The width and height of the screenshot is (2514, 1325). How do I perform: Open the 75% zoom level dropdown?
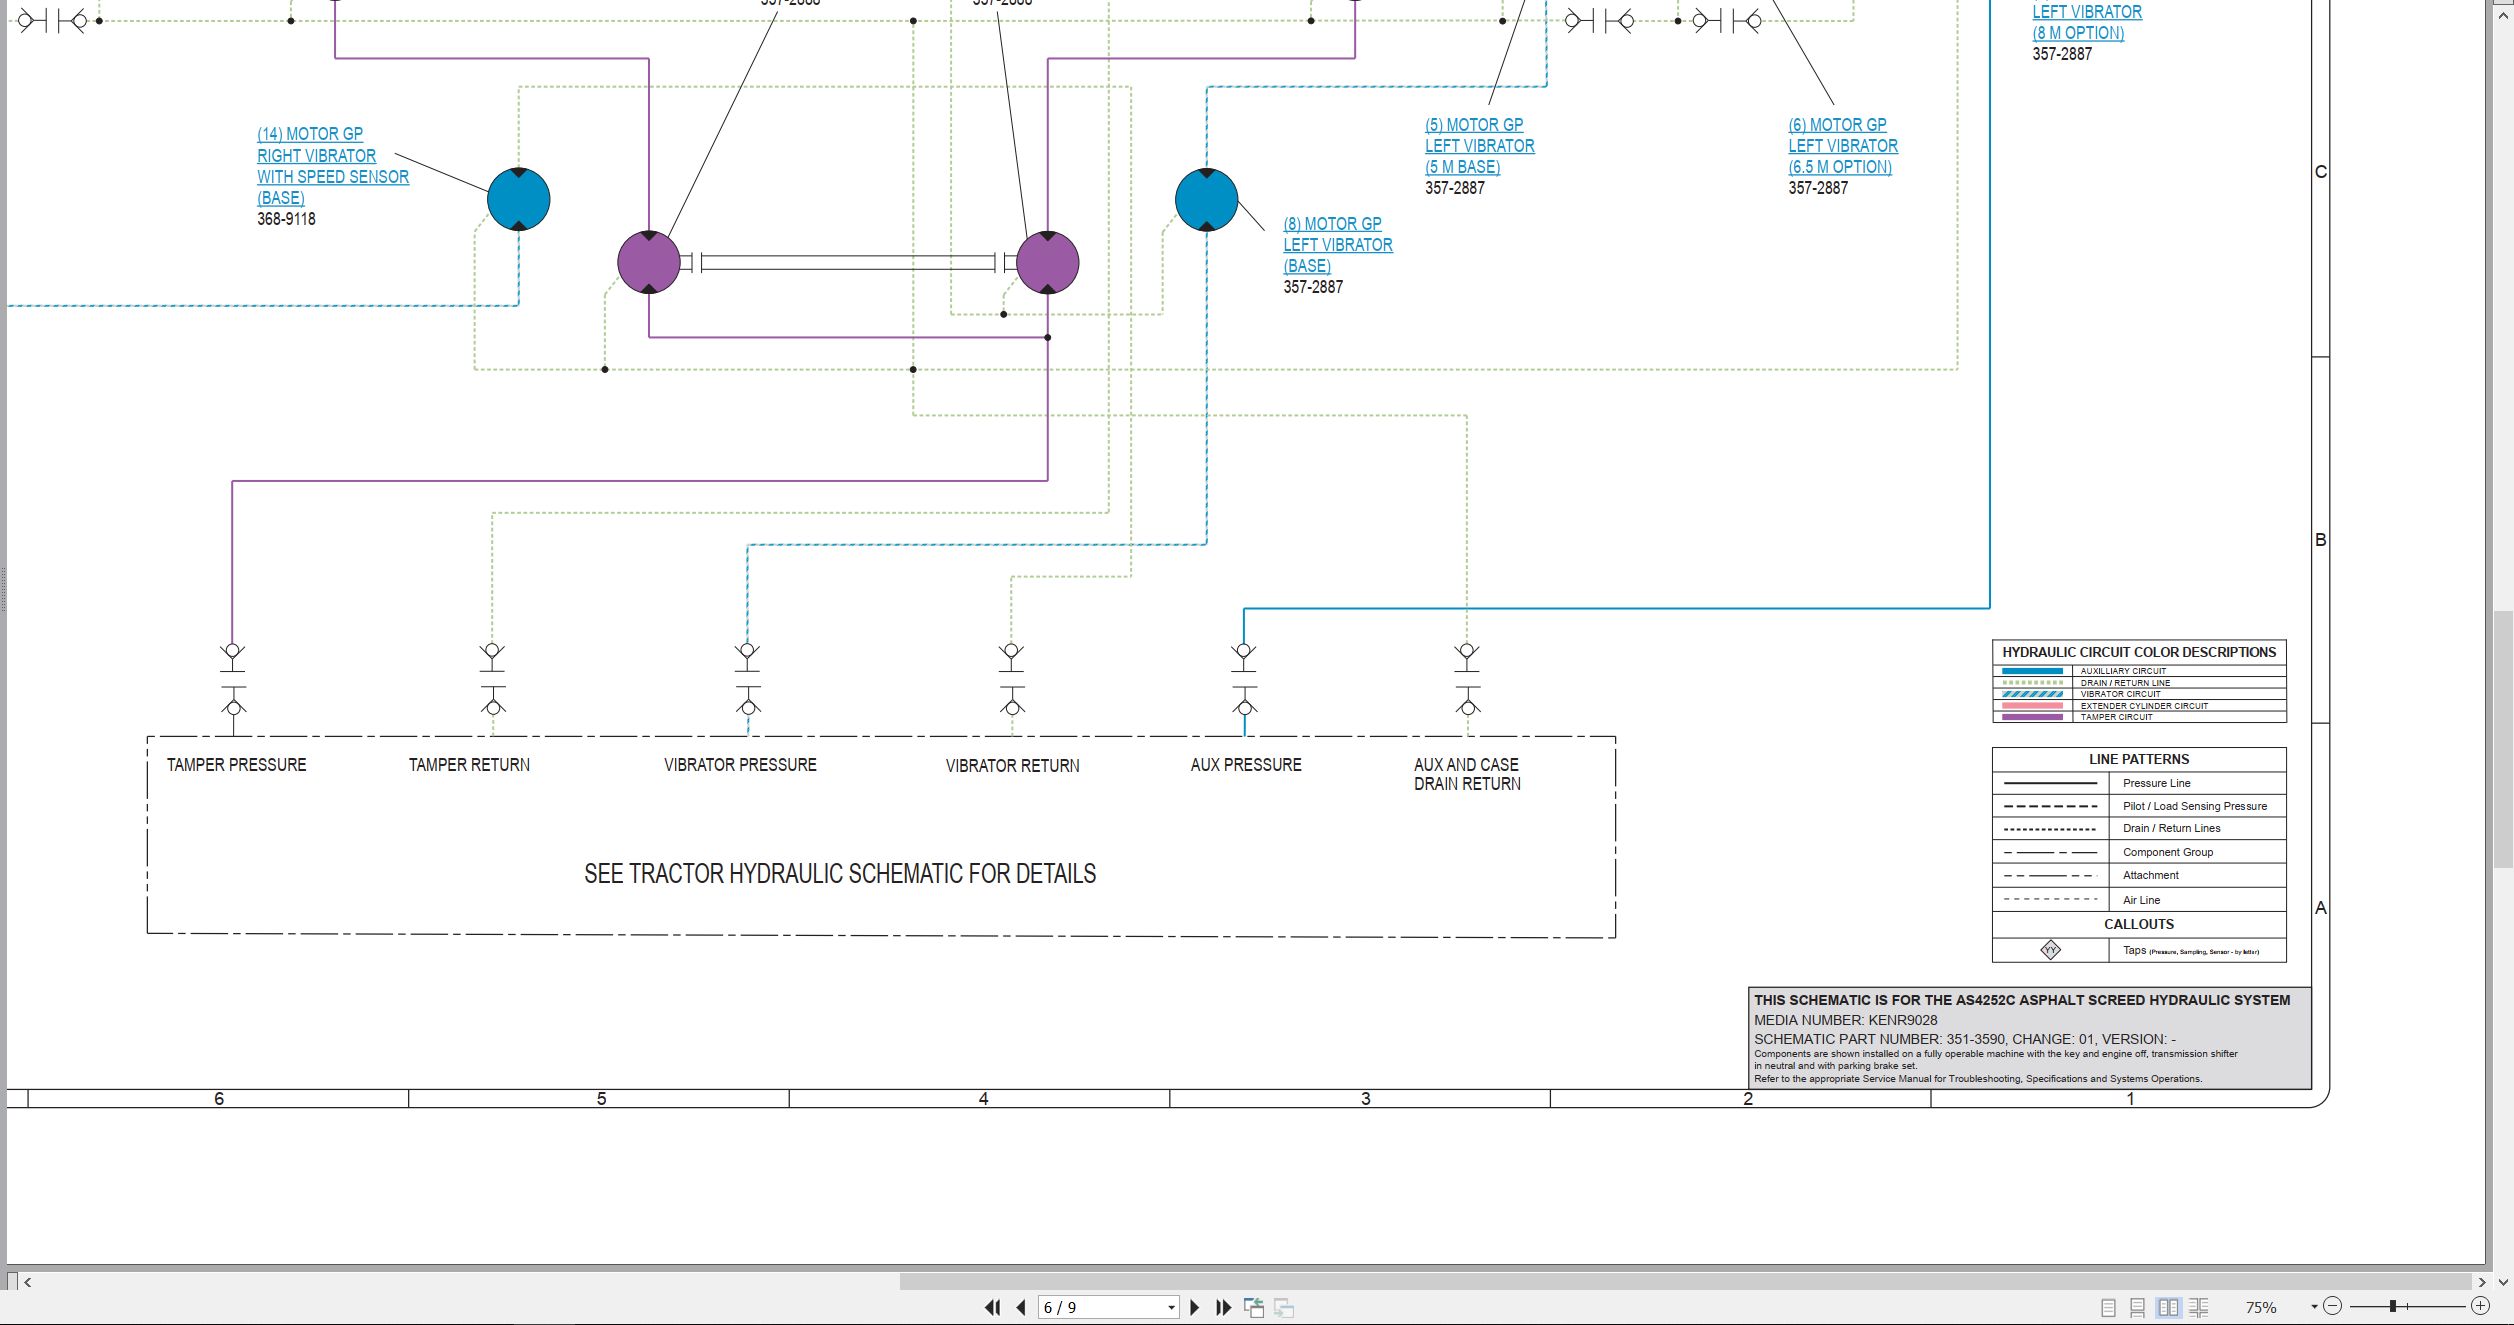2314,1307
